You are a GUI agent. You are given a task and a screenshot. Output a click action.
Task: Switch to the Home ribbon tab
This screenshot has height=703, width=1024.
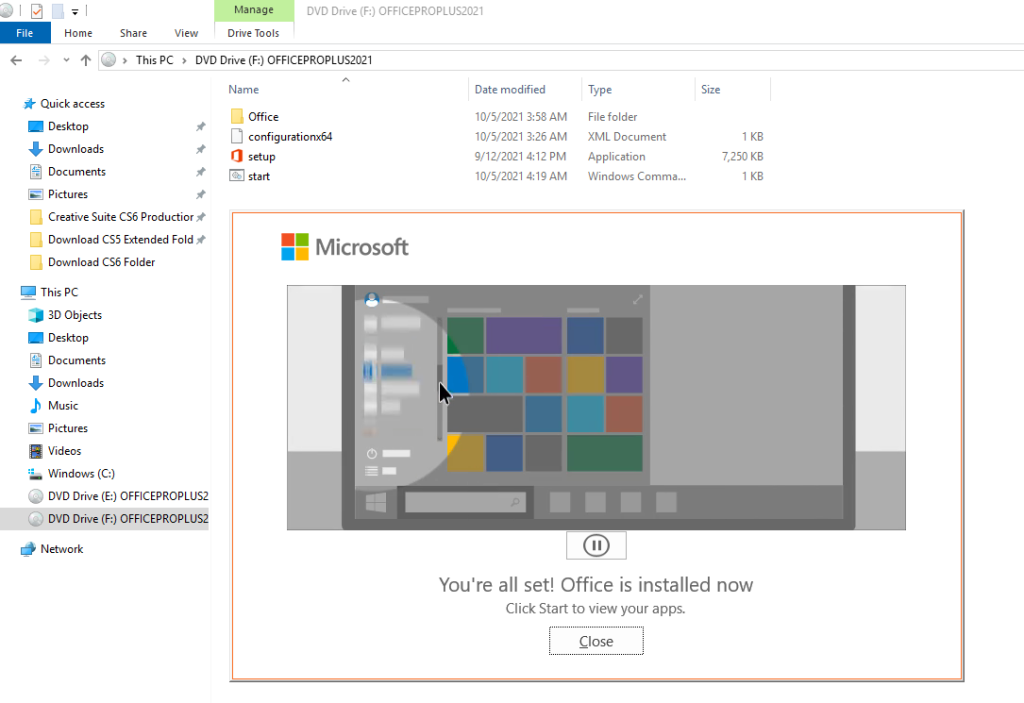(78, 33)
